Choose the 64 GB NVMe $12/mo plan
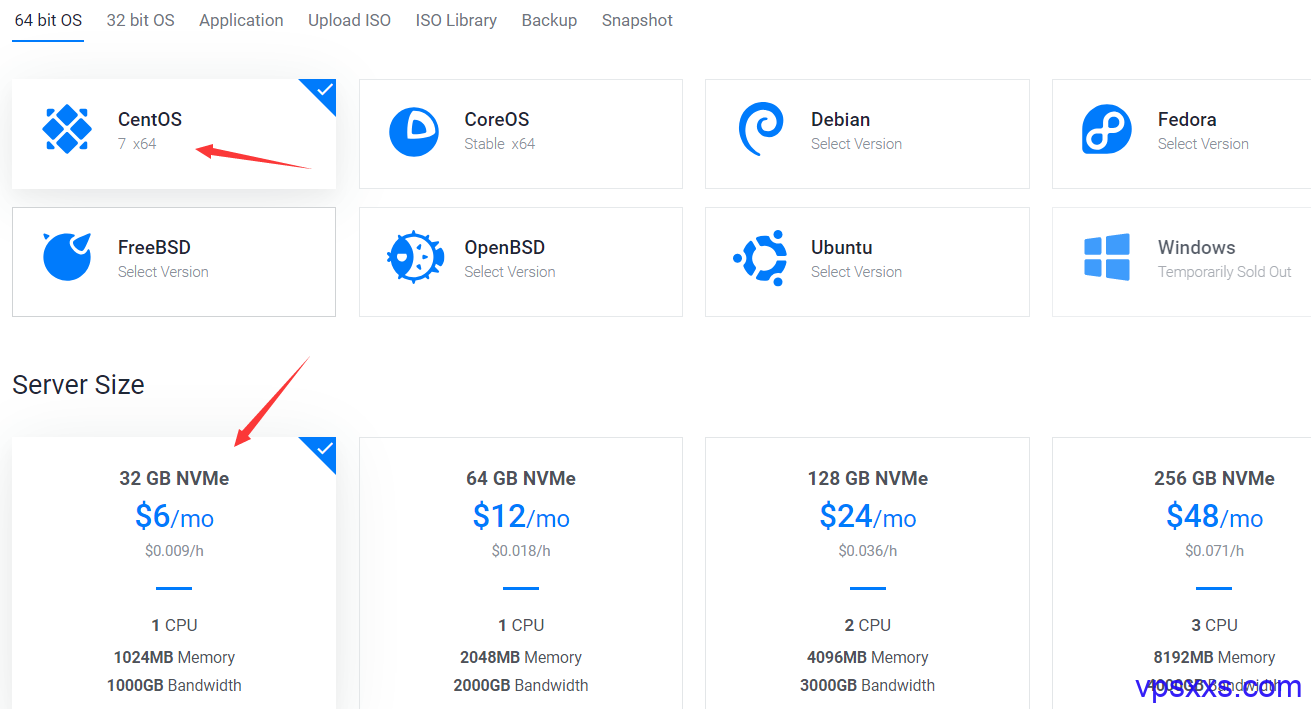Viewport: 1311px width, 709px height. (520, 573)
